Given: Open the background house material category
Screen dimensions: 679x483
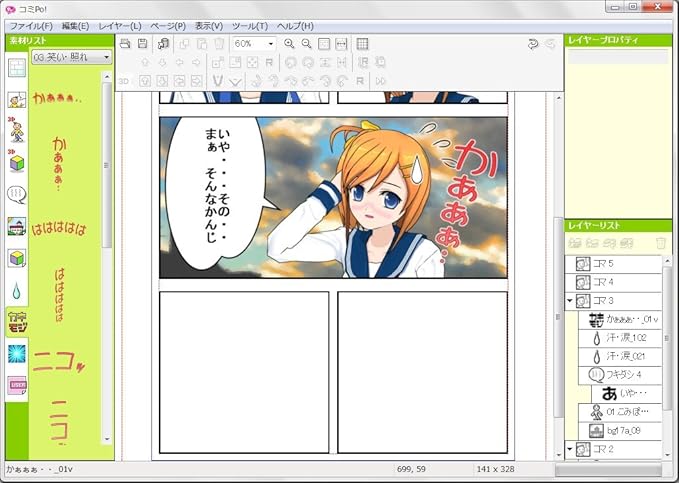Looking at the screenshot, I should tap(16, 226).
